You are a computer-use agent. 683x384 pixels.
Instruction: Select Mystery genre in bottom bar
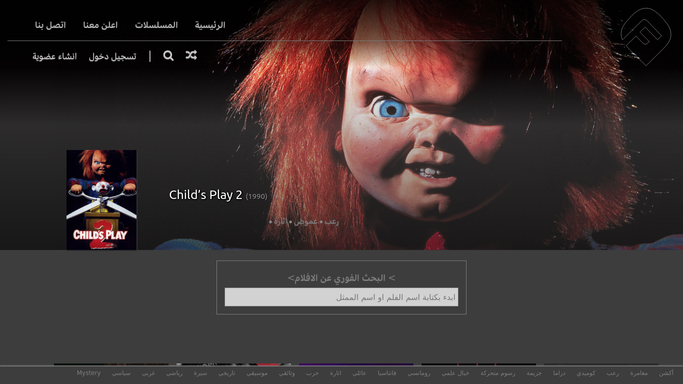[x=89, y=373]
